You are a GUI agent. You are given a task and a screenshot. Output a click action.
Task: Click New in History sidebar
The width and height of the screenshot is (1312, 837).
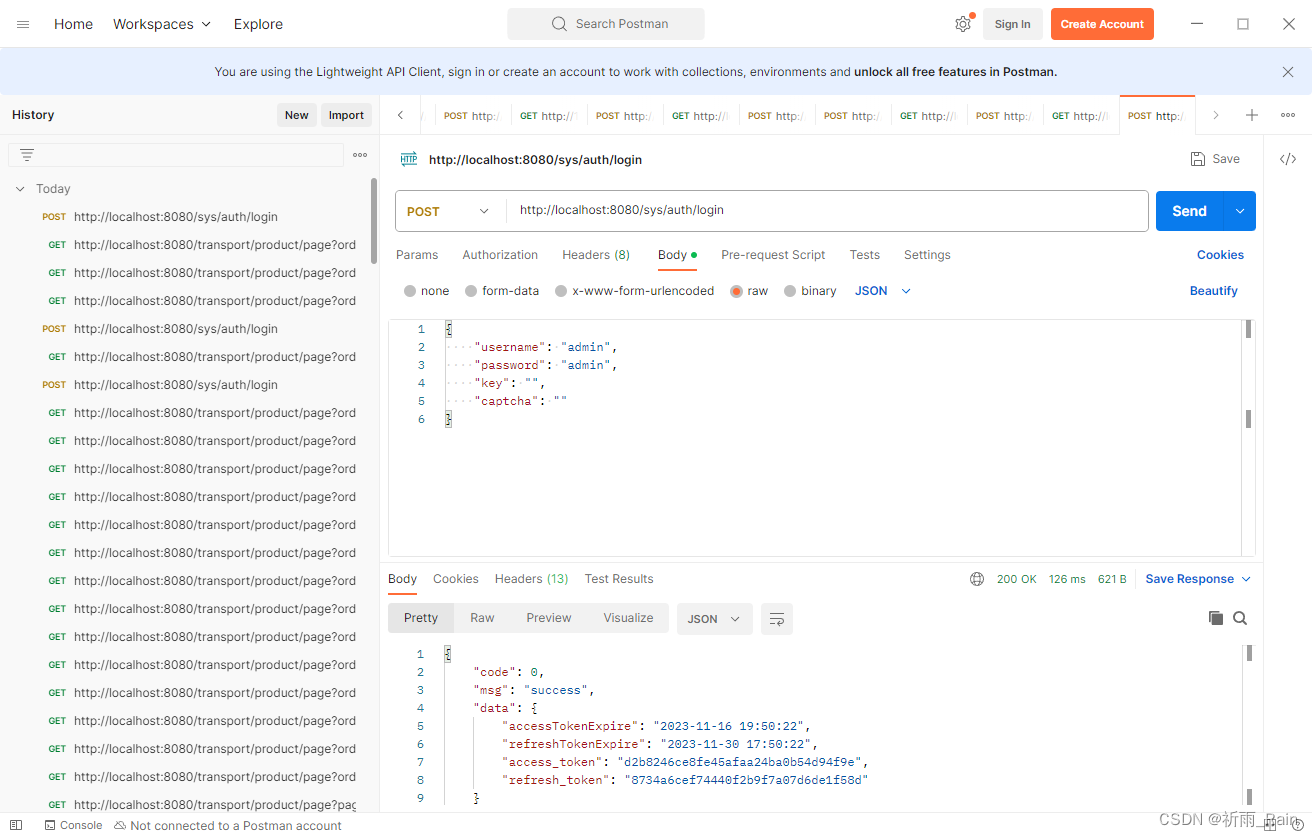[x=297, y=115]
